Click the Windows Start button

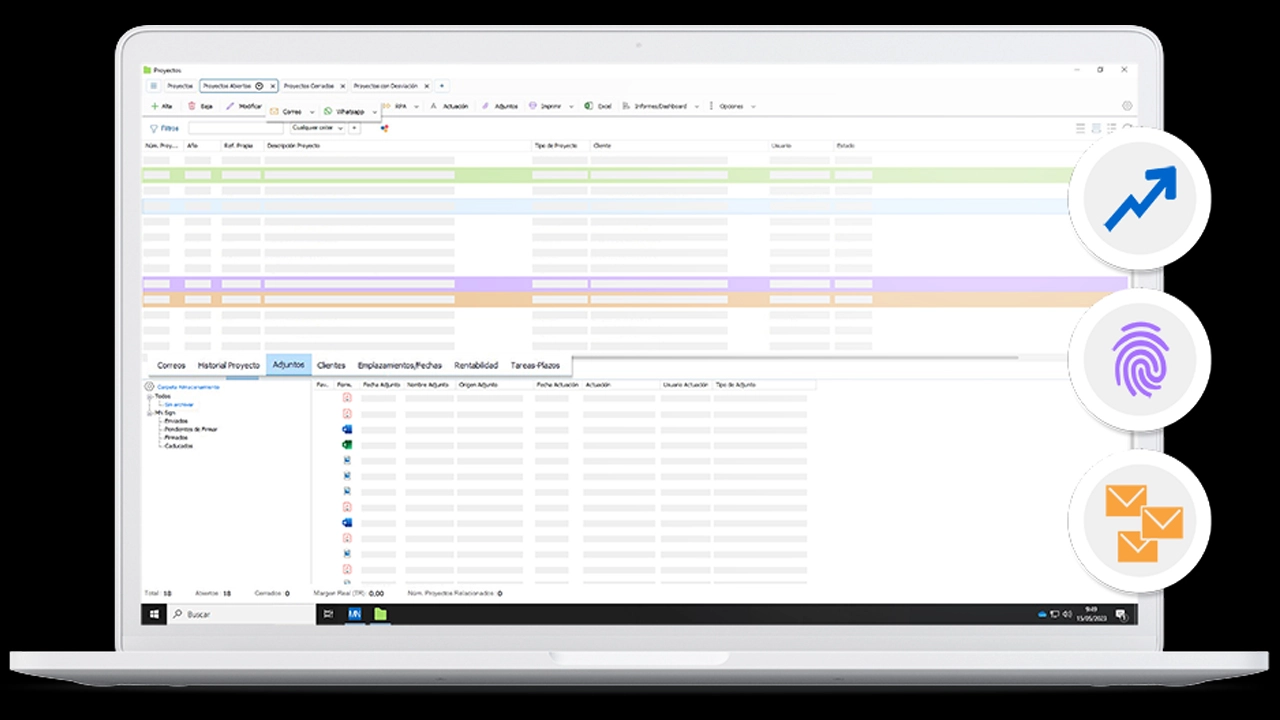pos(155,614)
